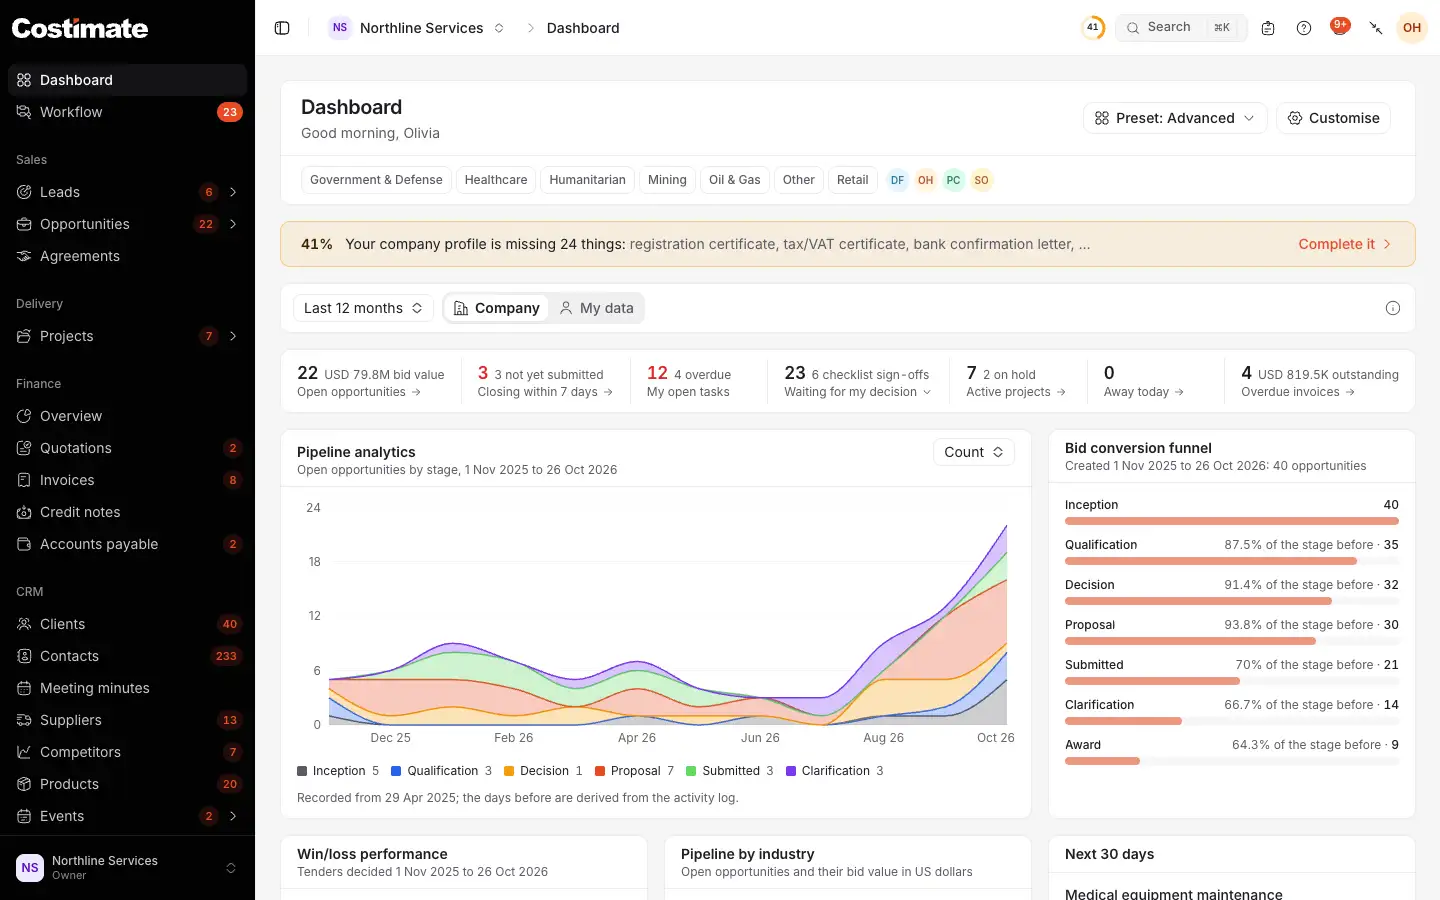Open the clipboard tasks icon in top bar
This screenshot has height=900, width=1440.
point(1268,28)
